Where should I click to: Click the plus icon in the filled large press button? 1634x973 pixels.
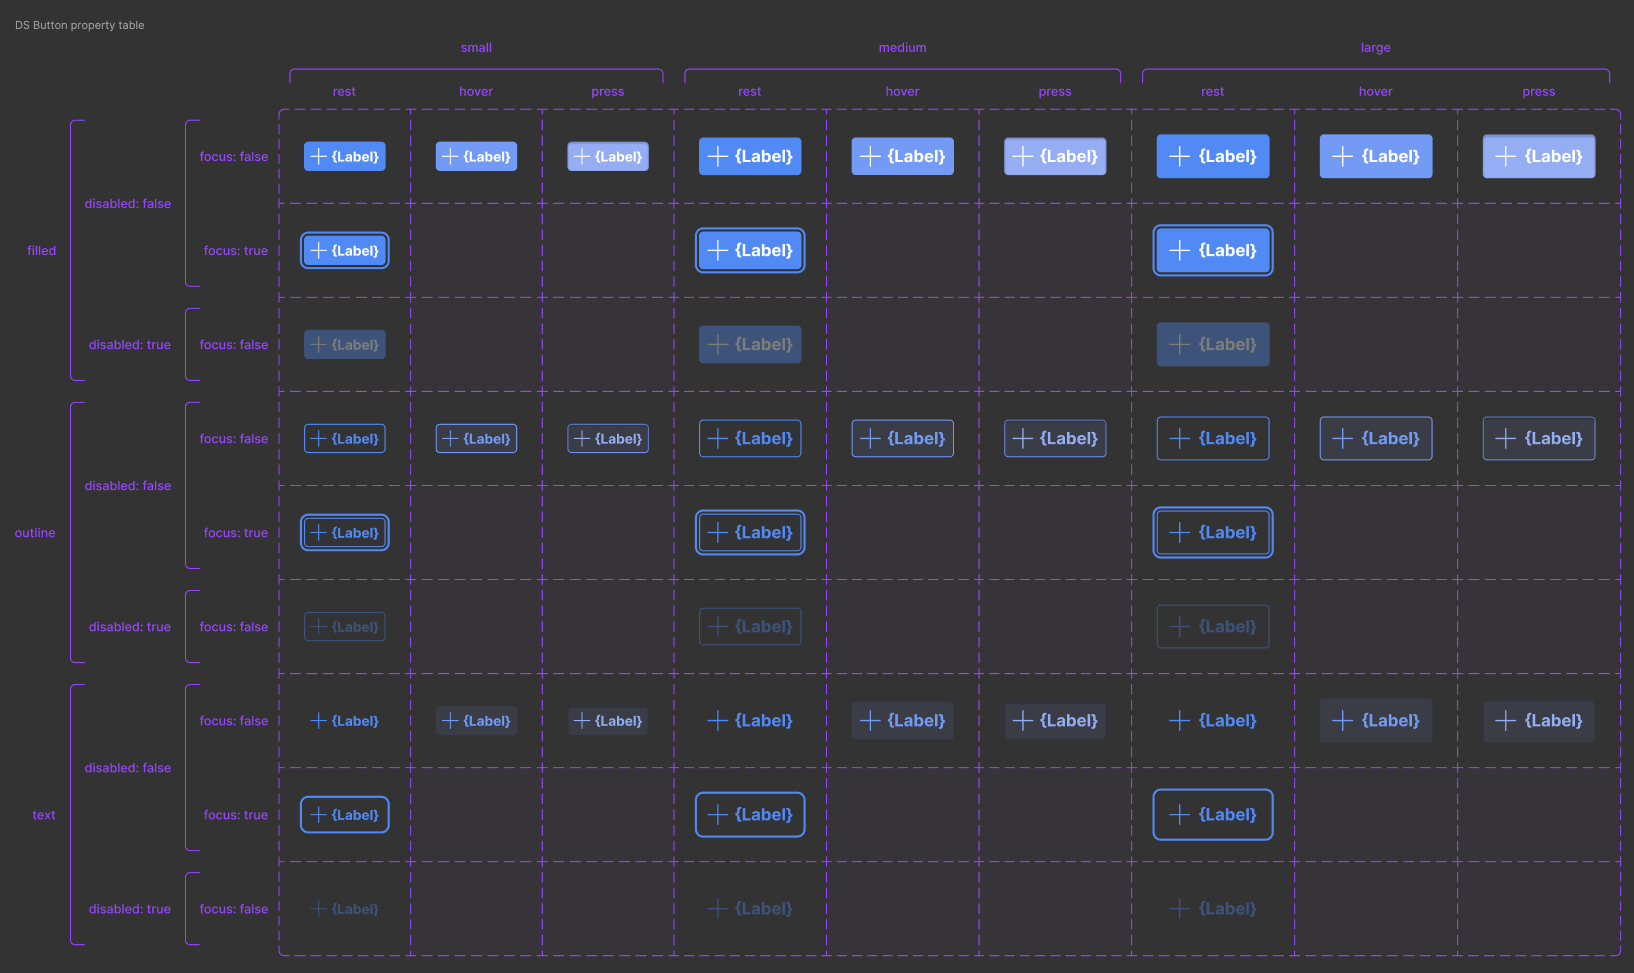tap(1505, 157)
